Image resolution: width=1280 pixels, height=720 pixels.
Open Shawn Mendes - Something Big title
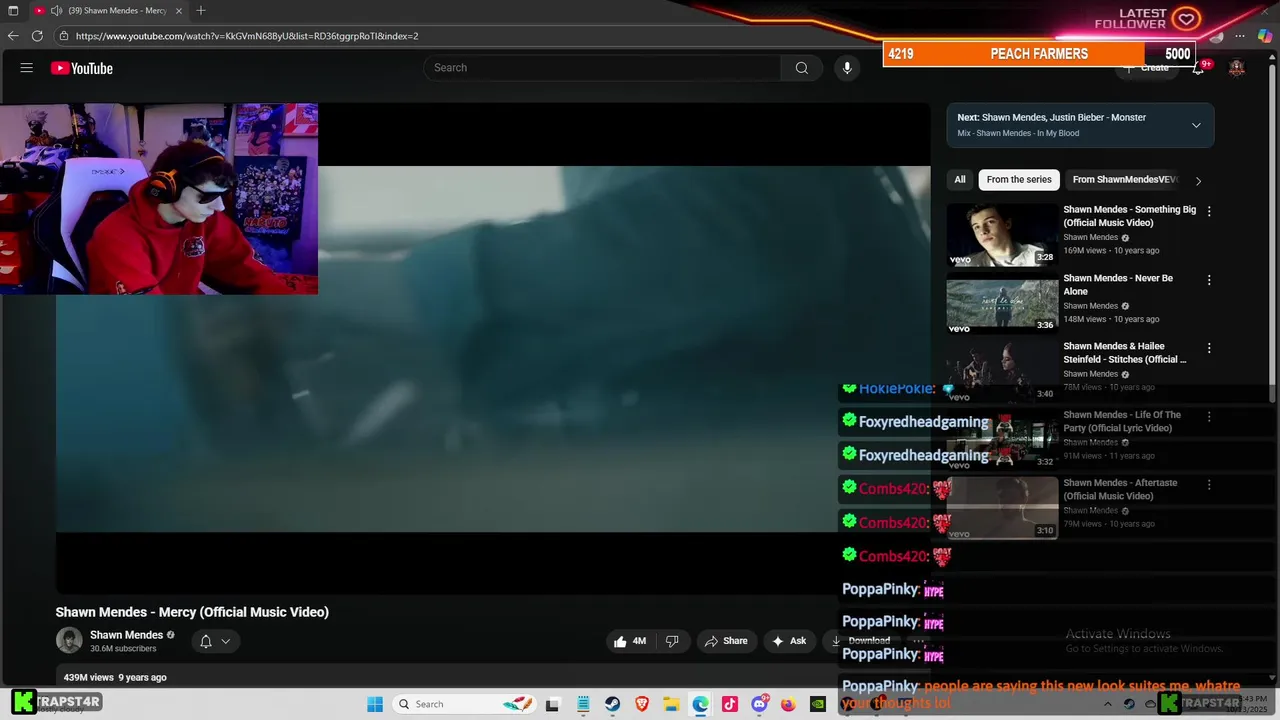(x=1129, y=216)
